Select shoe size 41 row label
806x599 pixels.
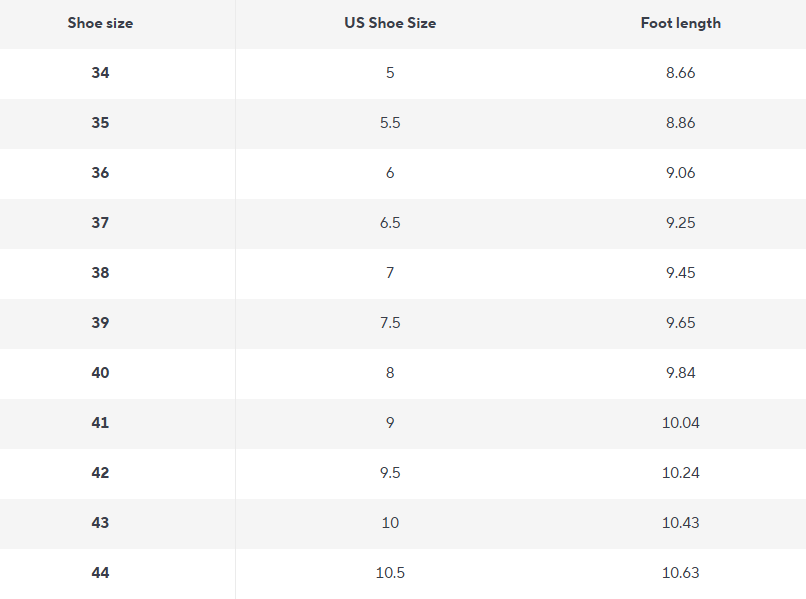tap(100, 423)
